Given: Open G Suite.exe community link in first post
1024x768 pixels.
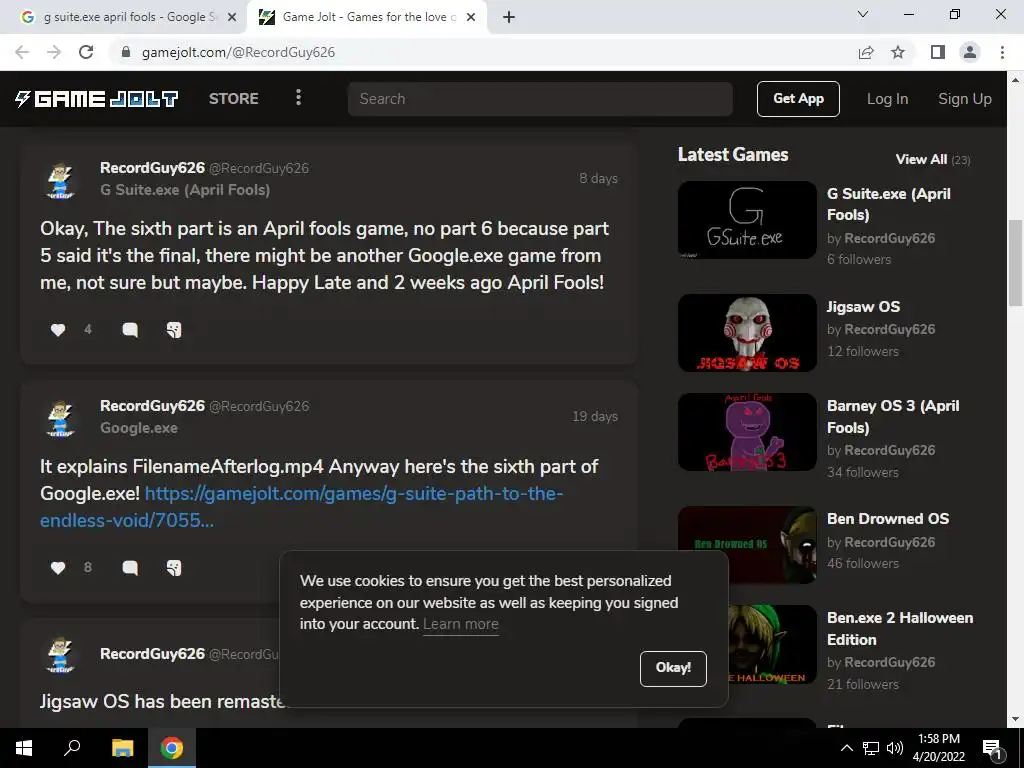Looking at the screenshot, I should [185, 190].
